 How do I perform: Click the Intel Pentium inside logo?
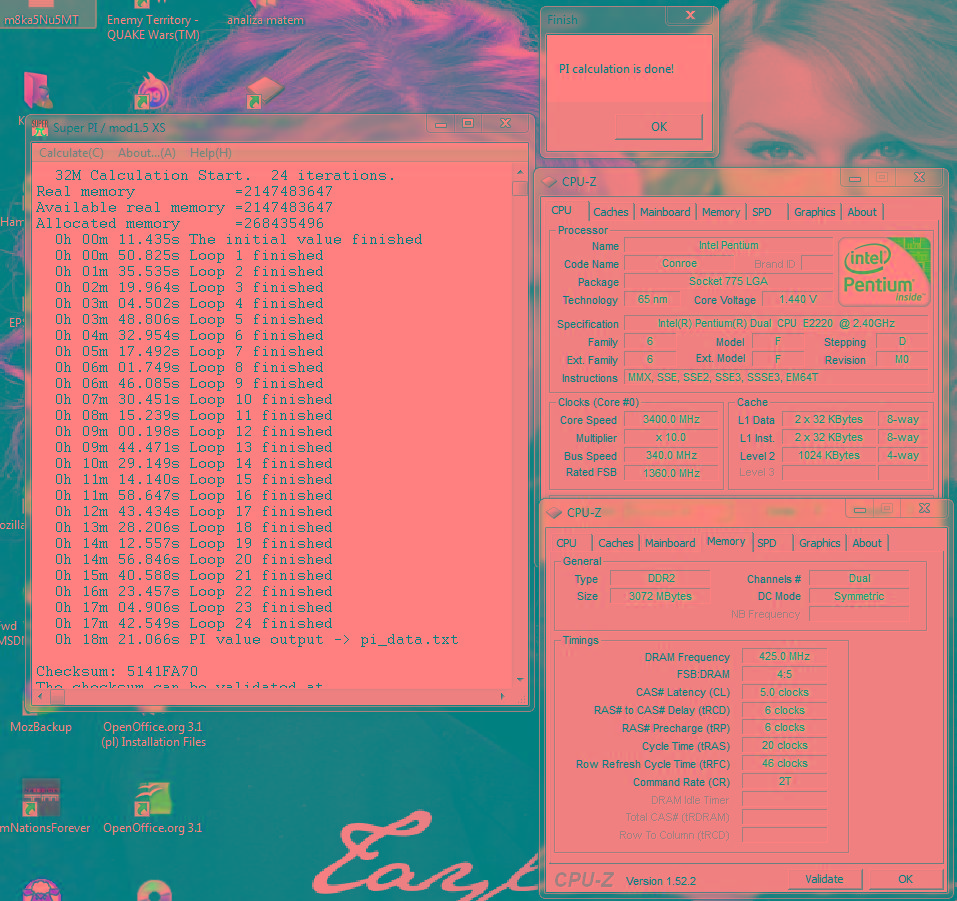[x=884, y=272]
